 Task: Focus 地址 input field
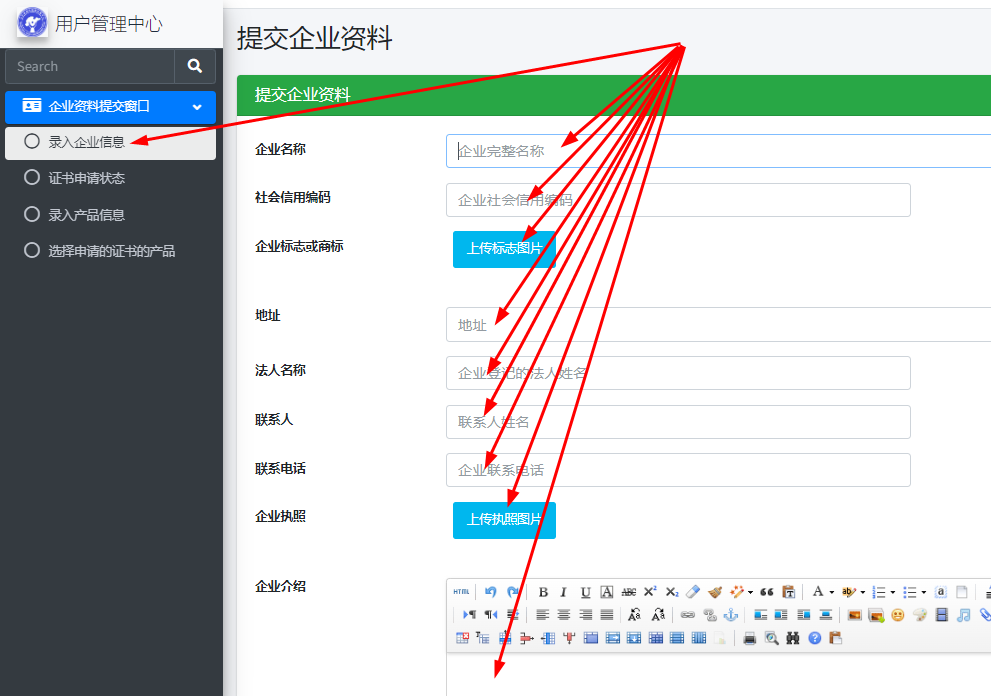(719, 324)
